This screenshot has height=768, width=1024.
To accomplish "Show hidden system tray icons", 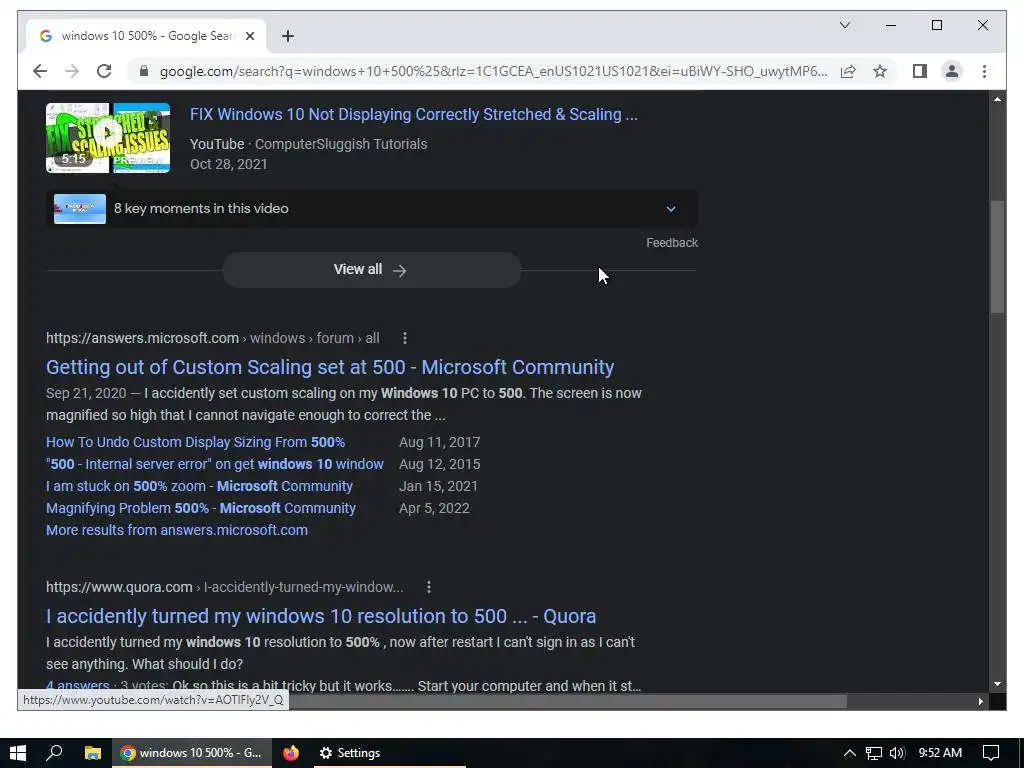I will click(850, 753).
